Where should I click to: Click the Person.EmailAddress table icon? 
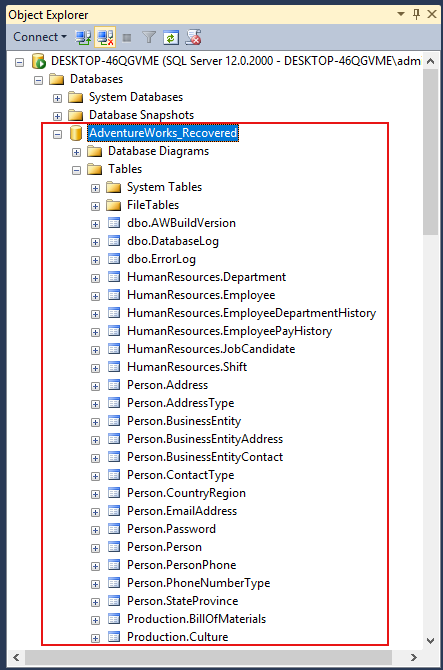tap(114, 511)
